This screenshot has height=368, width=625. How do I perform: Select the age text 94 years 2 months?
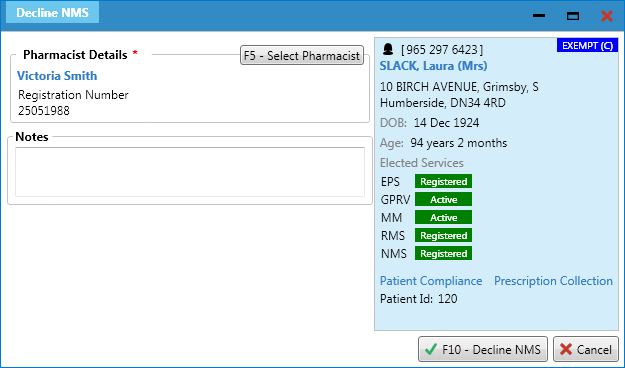tap(459, 143)
